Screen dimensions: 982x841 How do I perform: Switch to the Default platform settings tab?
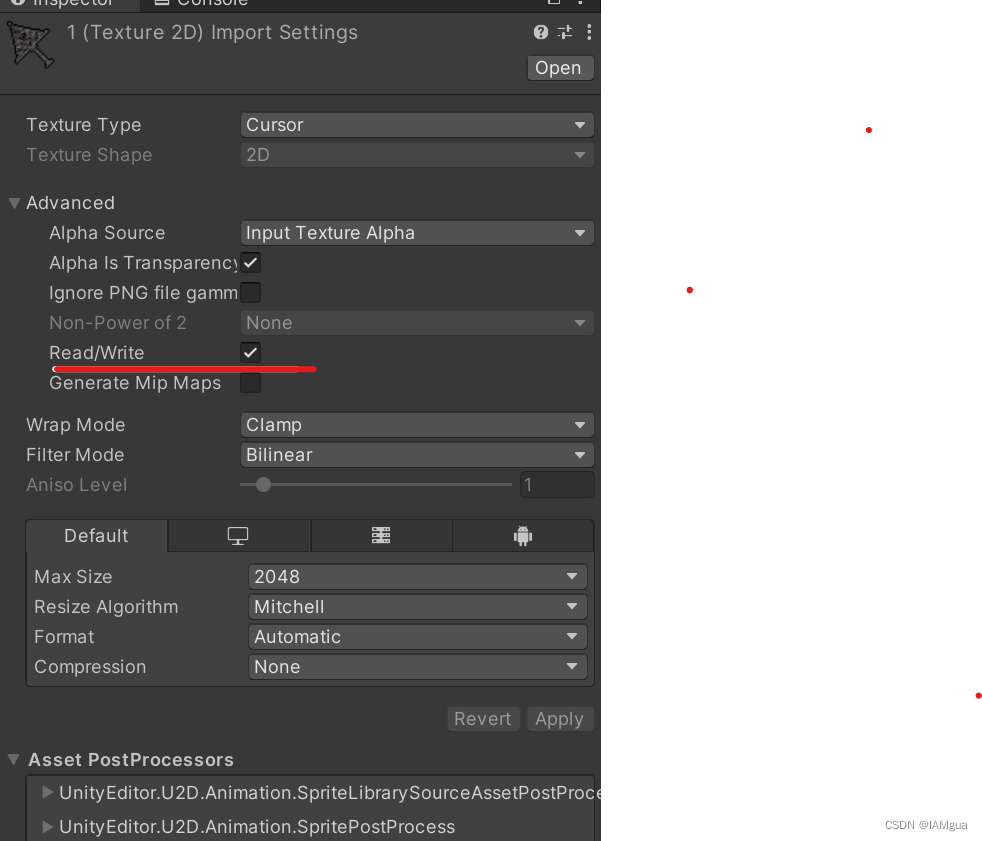coord(96,535)
